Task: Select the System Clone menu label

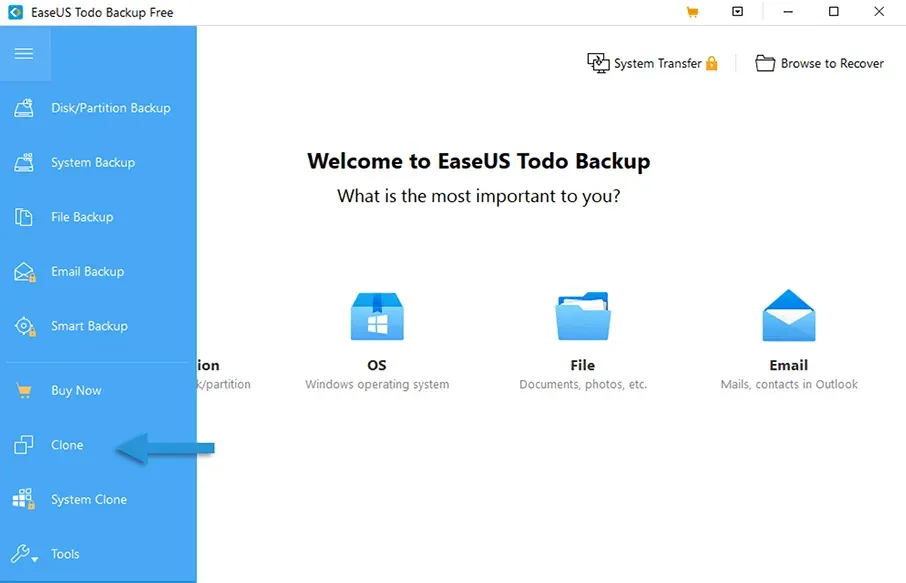Action: [89, 499]
